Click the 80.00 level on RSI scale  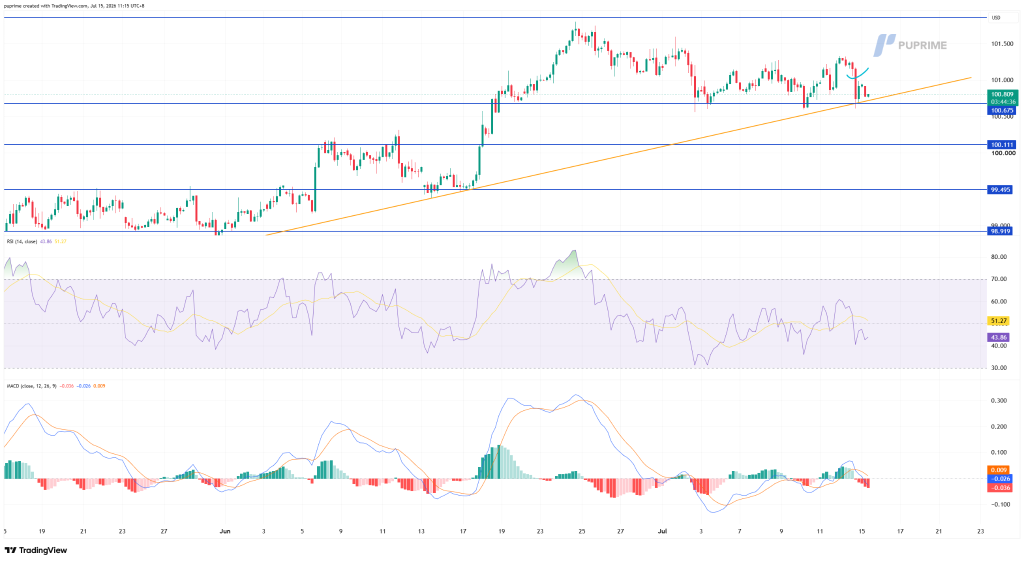(999, 257)
